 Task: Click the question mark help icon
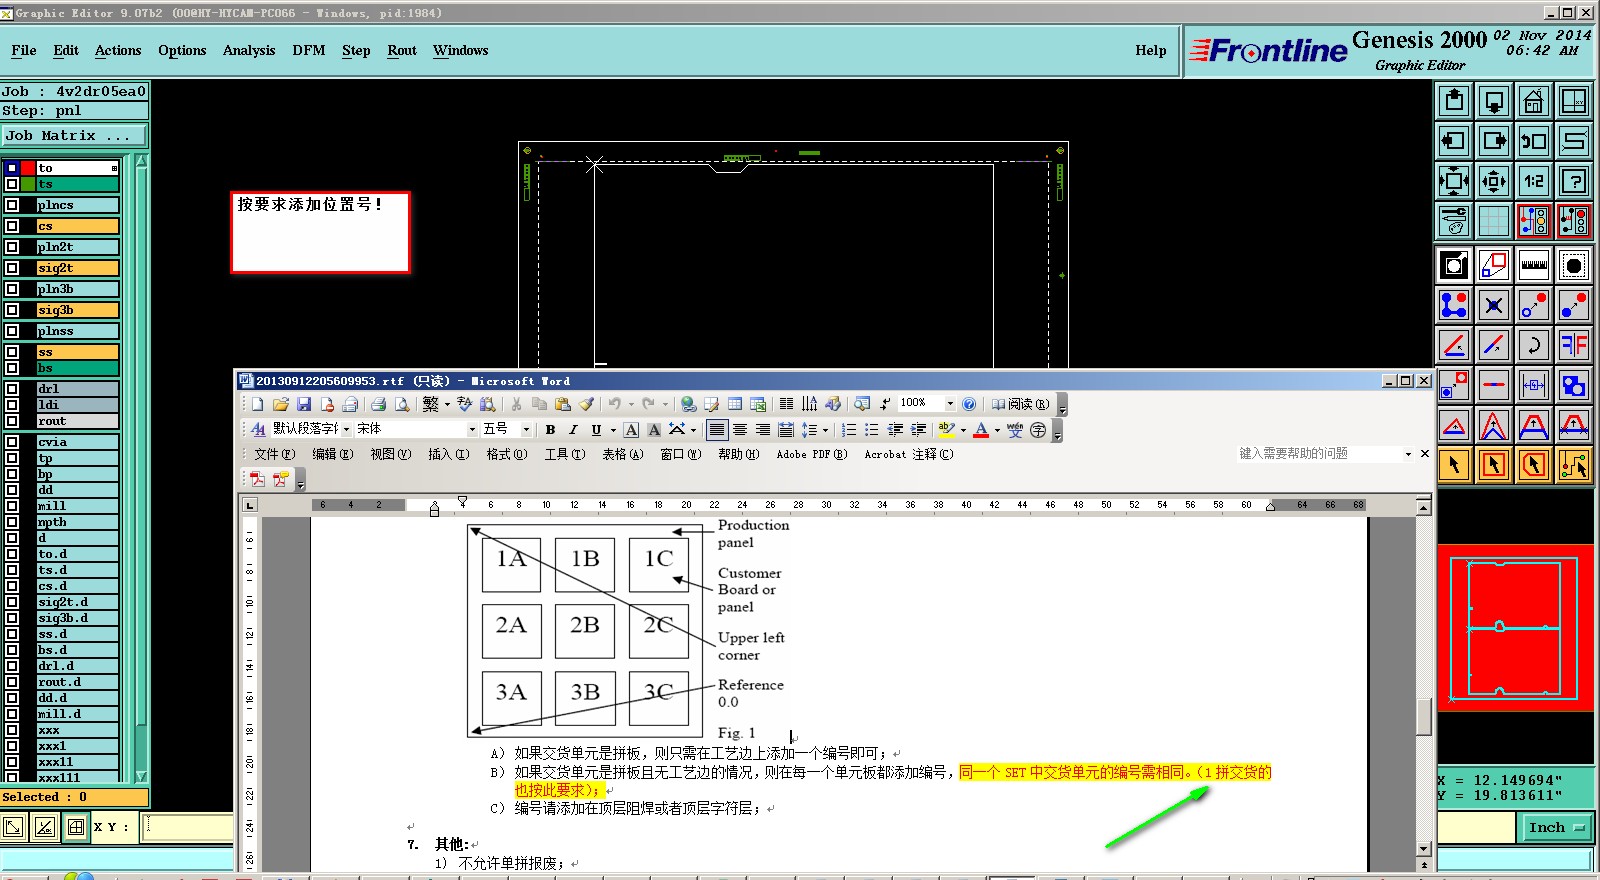[x=1574, y=181]
